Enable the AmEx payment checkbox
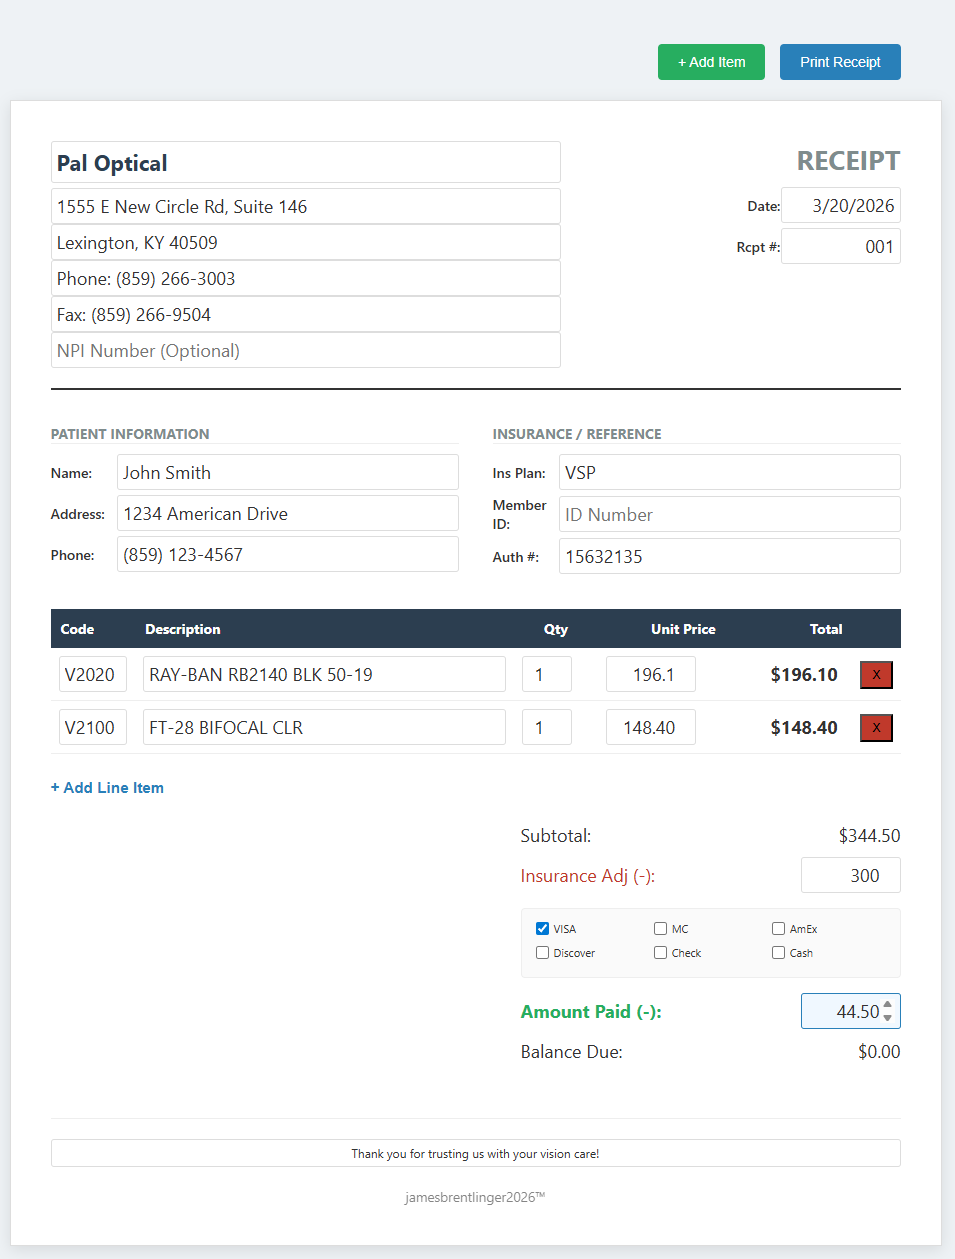Image resolution: width=955 pixels, height=1259 pixels. pos(778,929)
